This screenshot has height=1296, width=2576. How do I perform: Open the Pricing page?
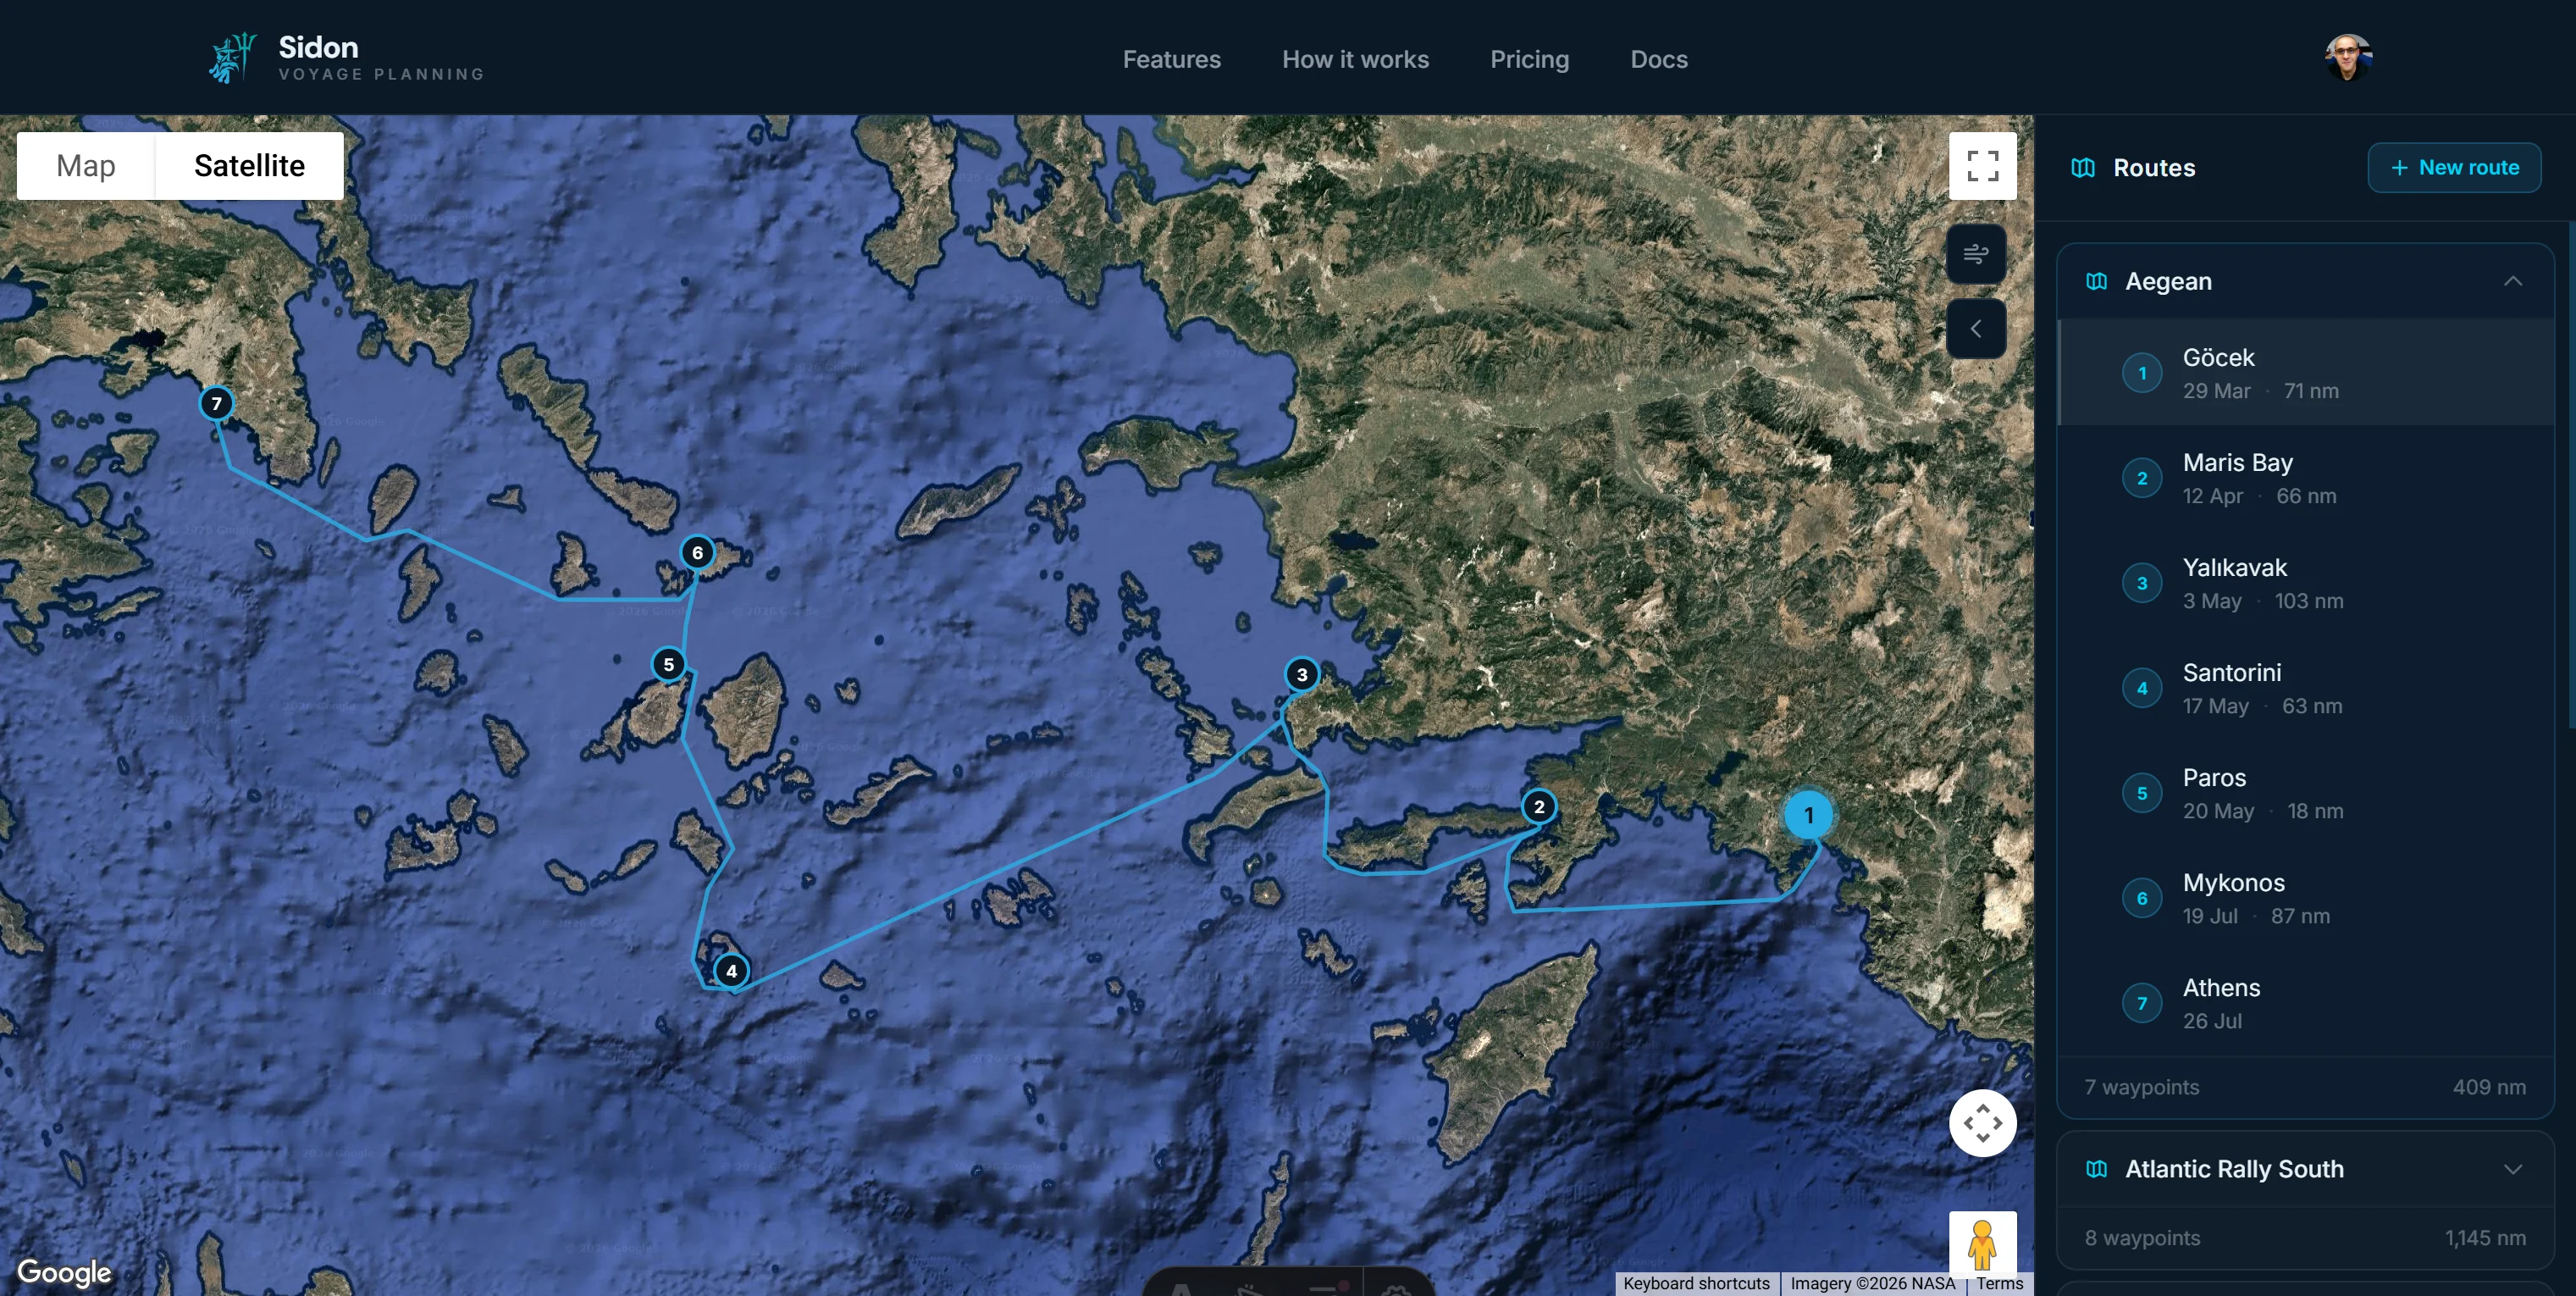click(x=1529, y=59)
